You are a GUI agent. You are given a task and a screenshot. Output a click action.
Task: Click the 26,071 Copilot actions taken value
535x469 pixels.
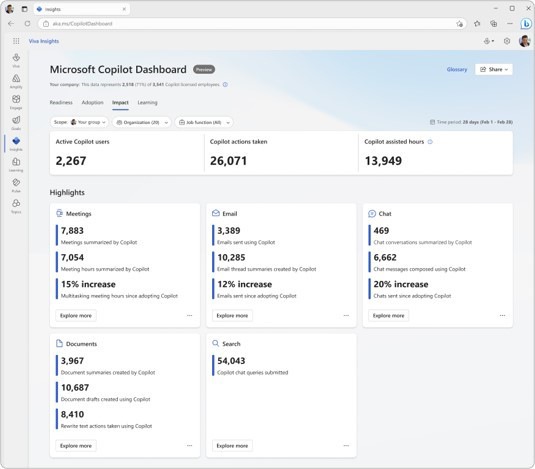click(228, 161)
